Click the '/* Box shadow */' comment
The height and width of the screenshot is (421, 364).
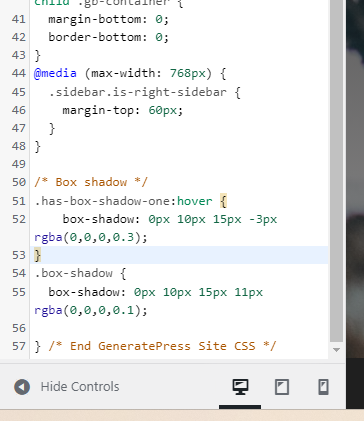pos(91,182)
